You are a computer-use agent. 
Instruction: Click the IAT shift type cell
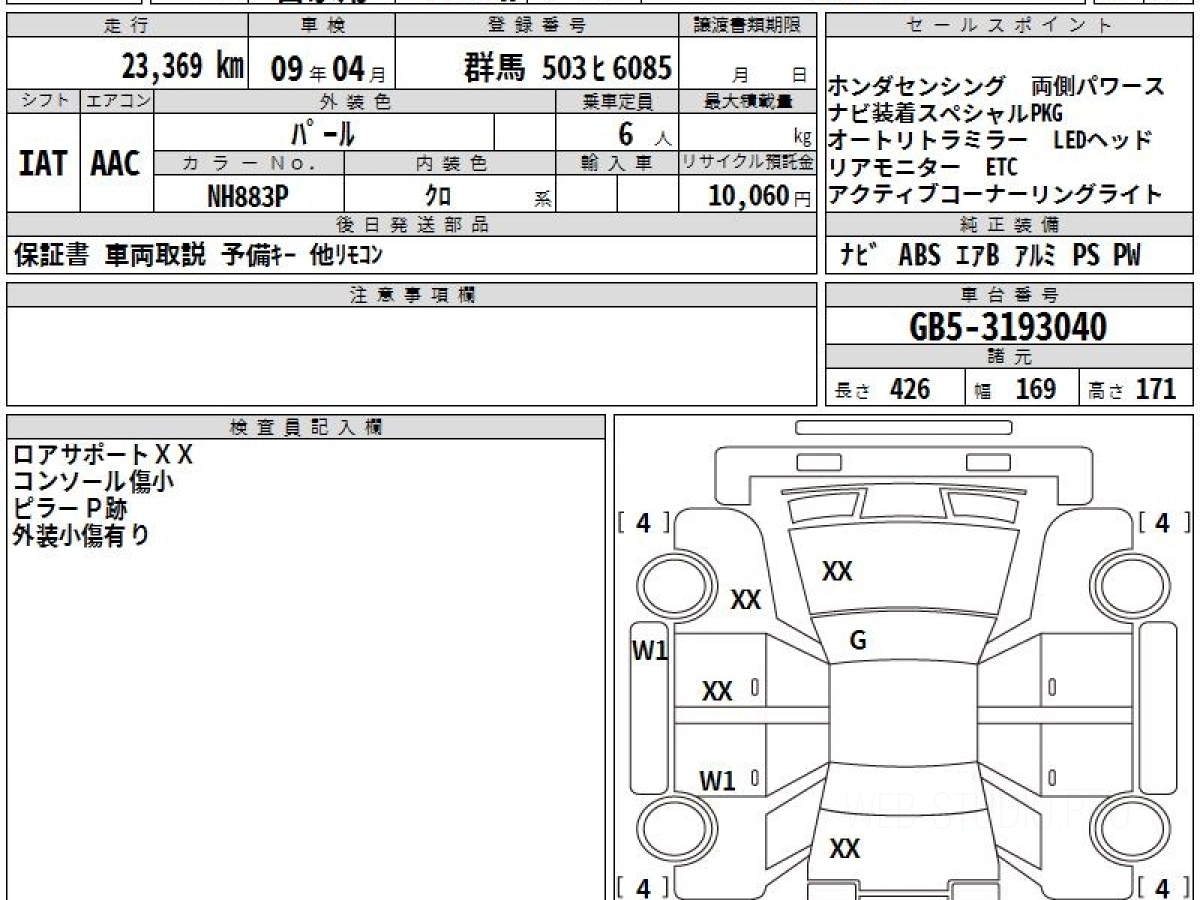[43, 164]
